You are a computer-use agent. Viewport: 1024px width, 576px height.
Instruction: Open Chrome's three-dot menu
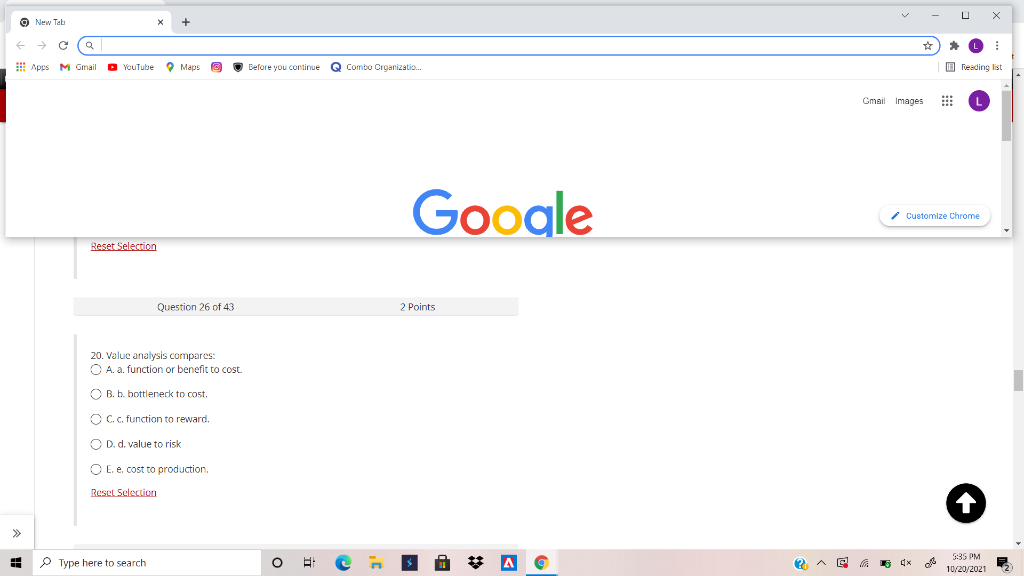pos(996,45)
